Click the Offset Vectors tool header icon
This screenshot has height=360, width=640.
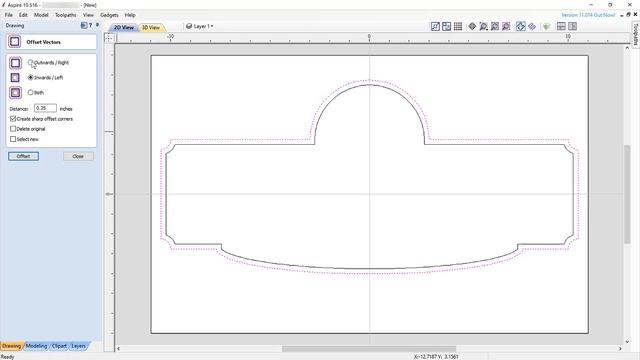coord(15,42)
